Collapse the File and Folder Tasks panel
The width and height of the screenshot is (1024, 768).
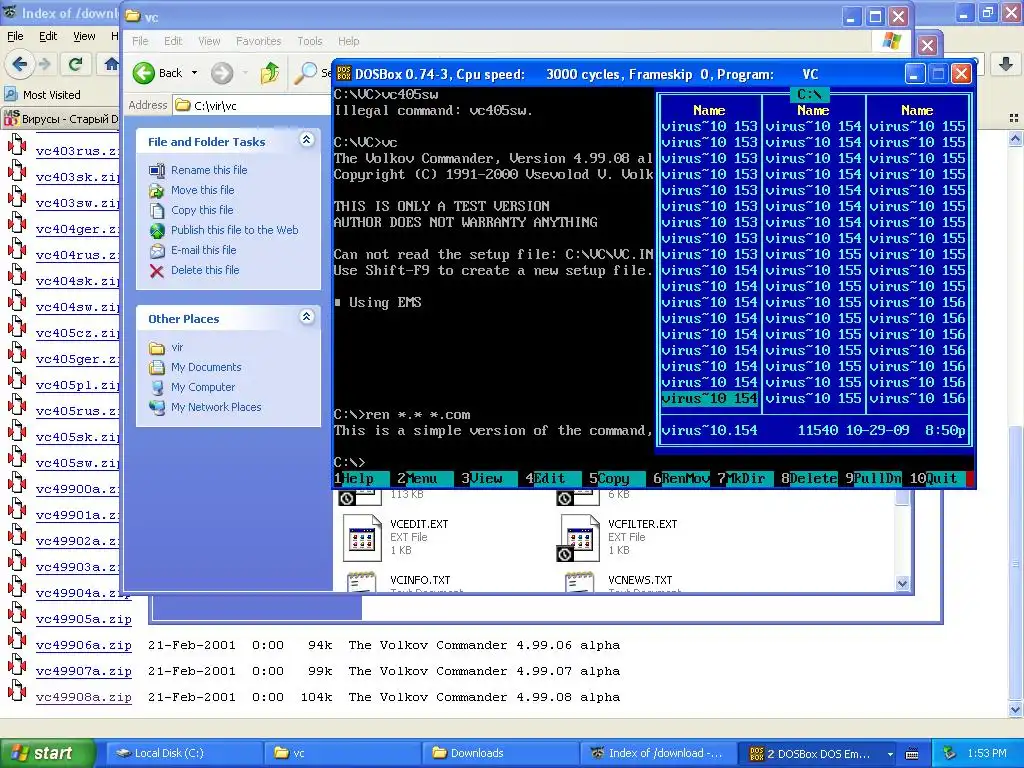(306, 140)
